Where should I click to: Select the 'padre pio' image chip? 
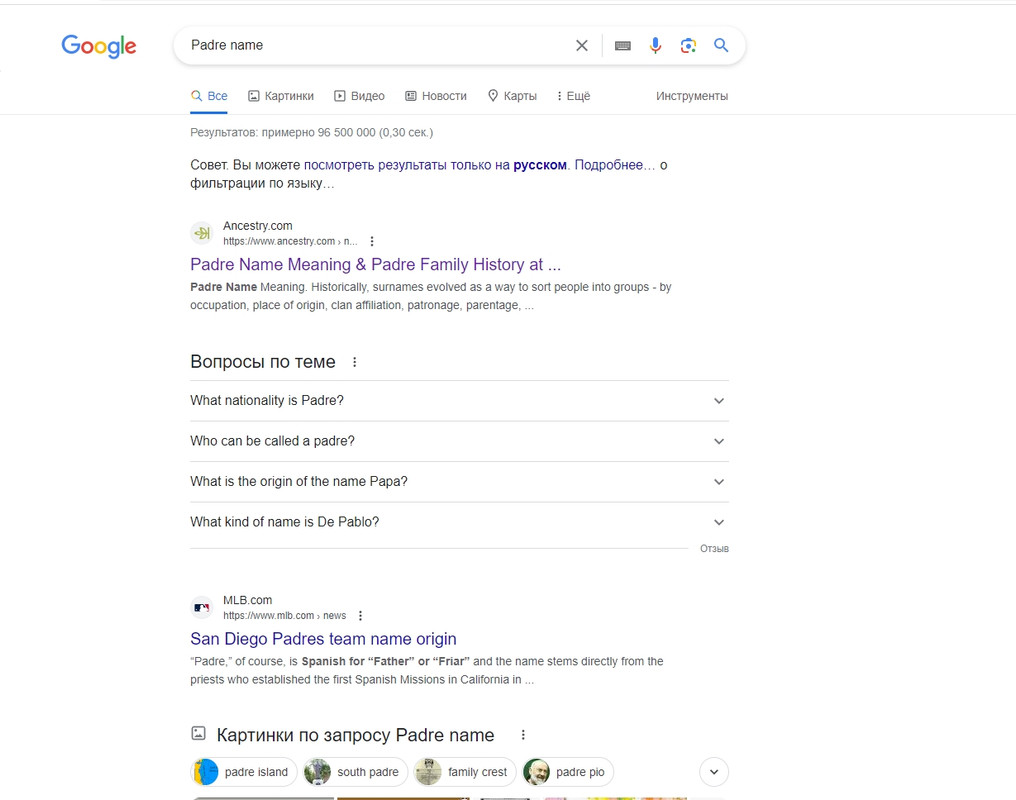click(x=567, y=772)
